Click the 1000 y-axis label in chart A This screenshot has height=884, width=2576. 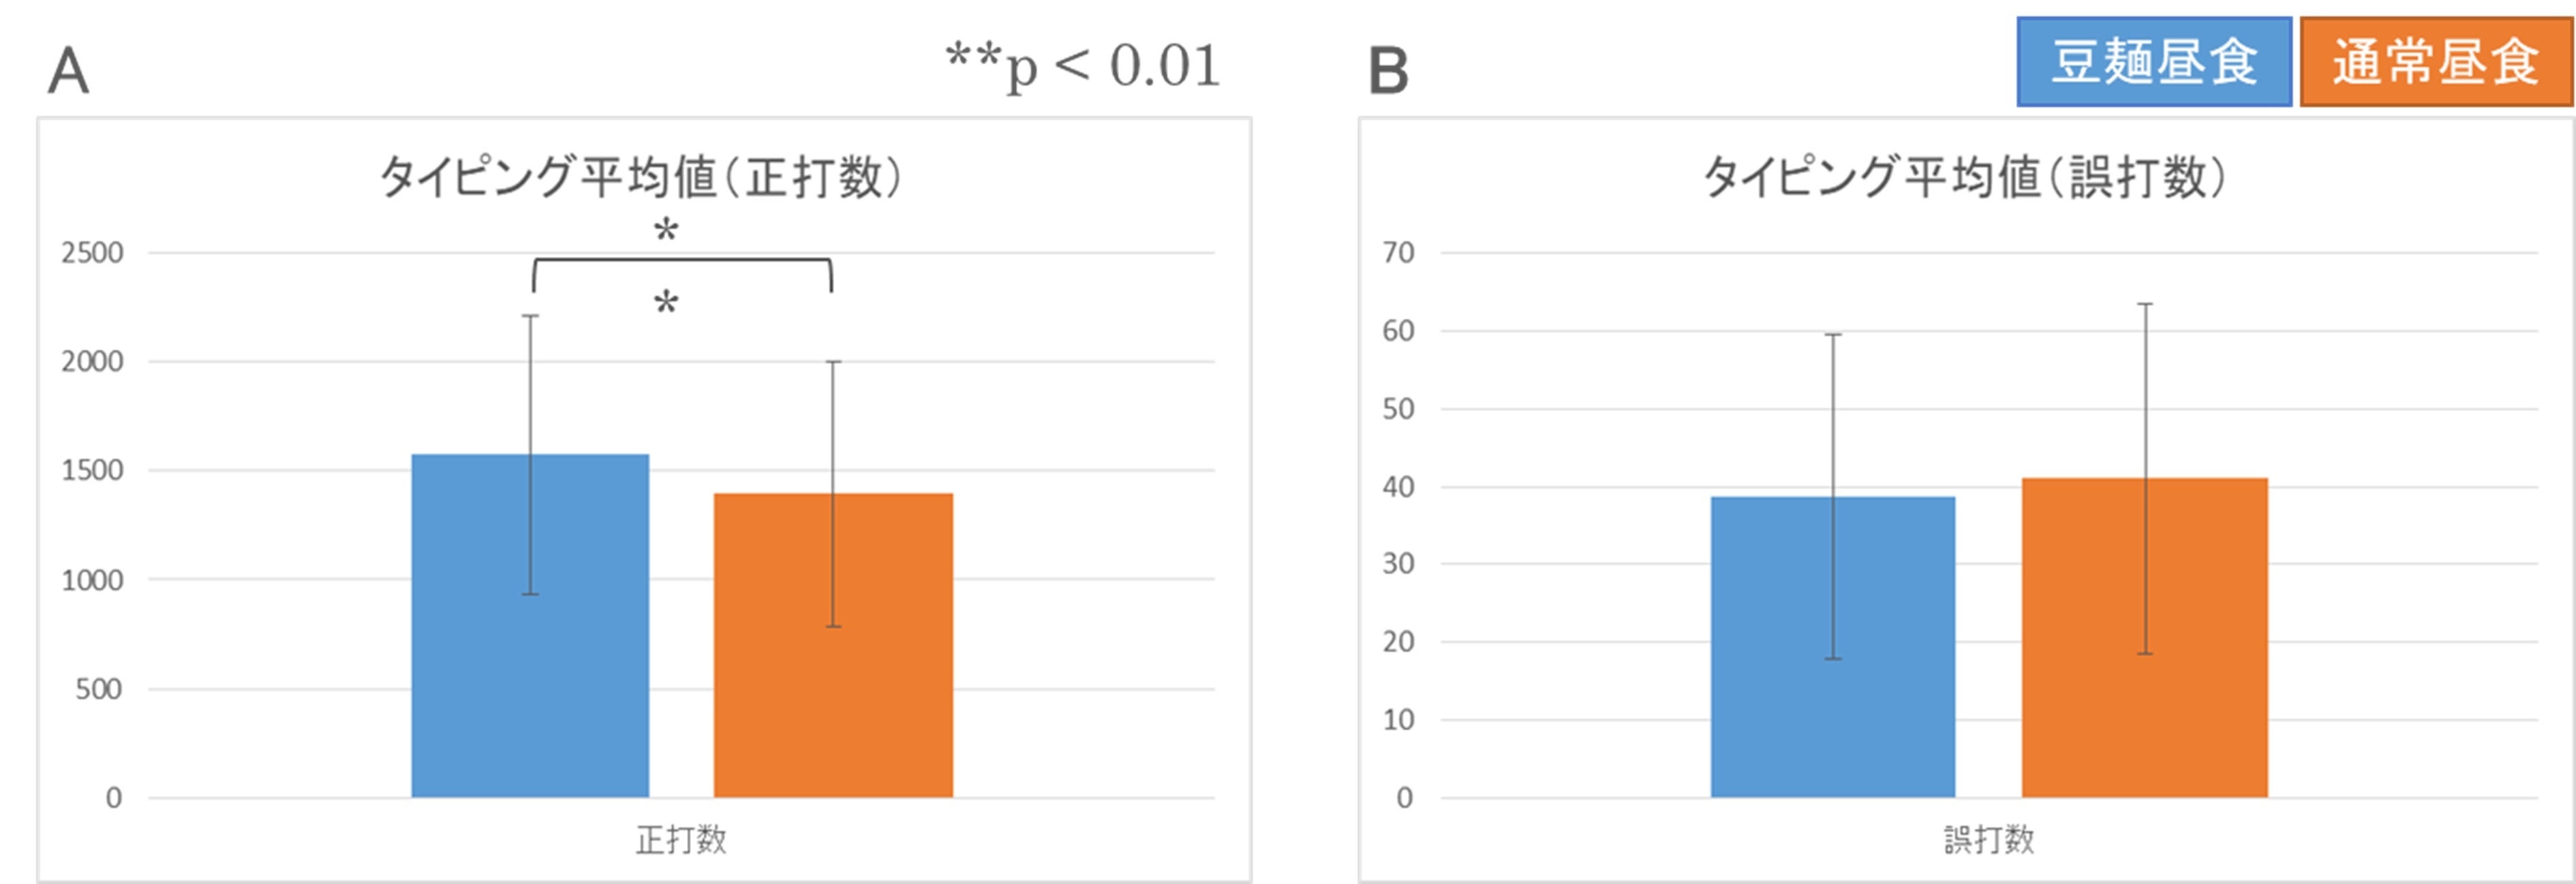(x=92, y=580)
